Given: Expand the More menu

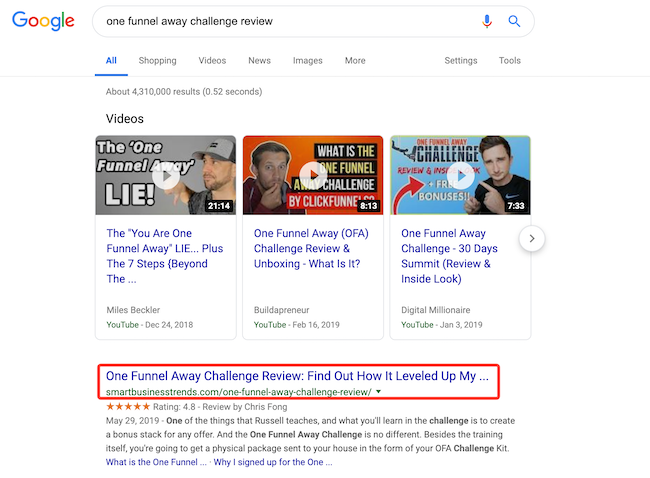Looking at the screenshot, I should pyautogui.click(x=355, y=61).
